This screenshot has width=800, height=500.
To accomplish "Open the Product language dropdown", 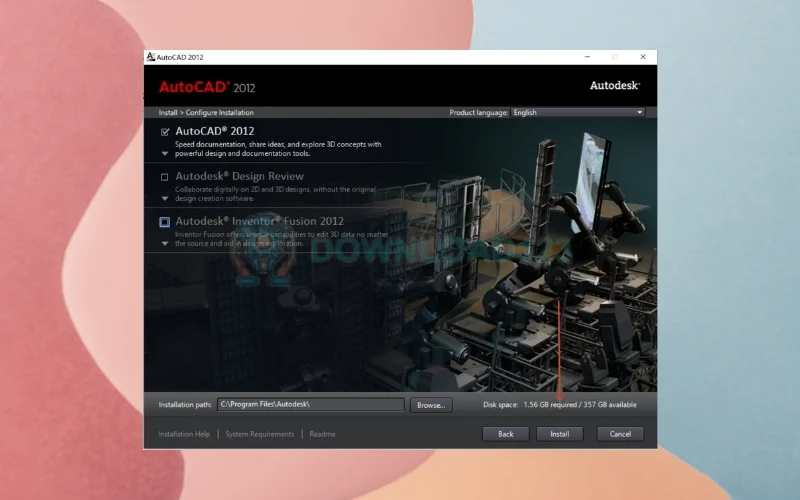I will pos(578,113).
